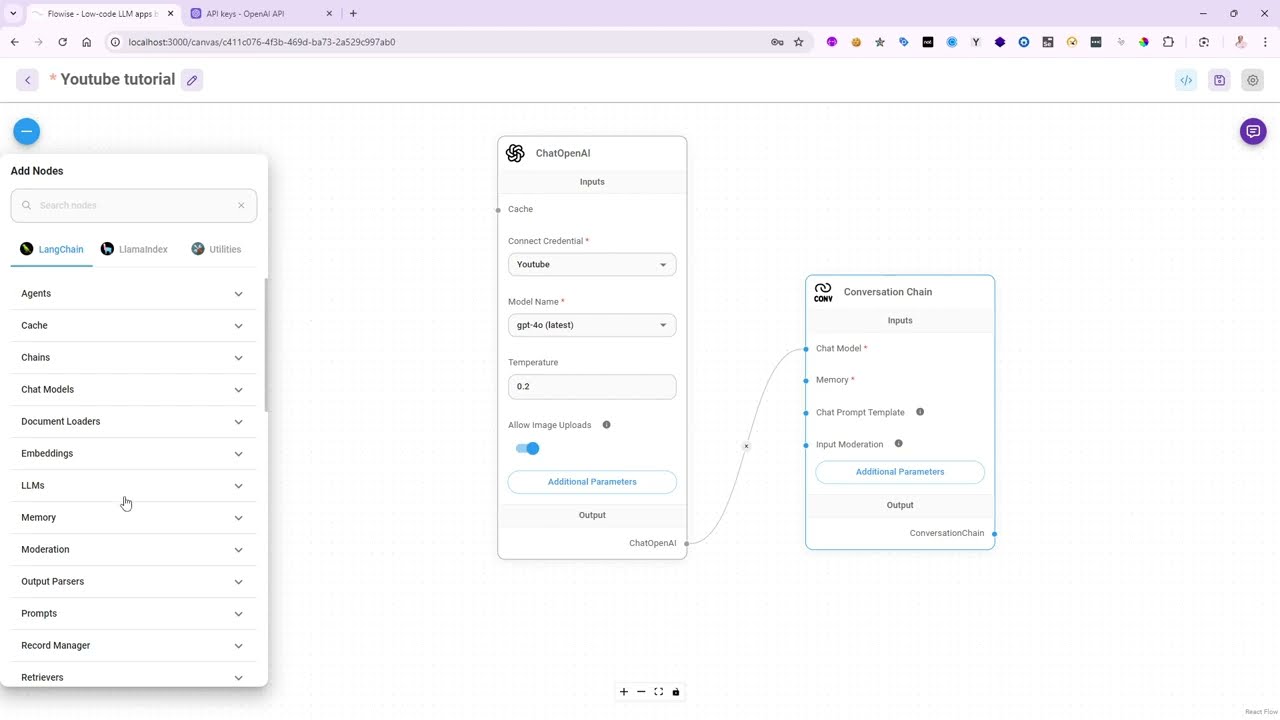Delete the edge between the two nodes
This screenshot has width=1280, height=720.
pos(746,446)
